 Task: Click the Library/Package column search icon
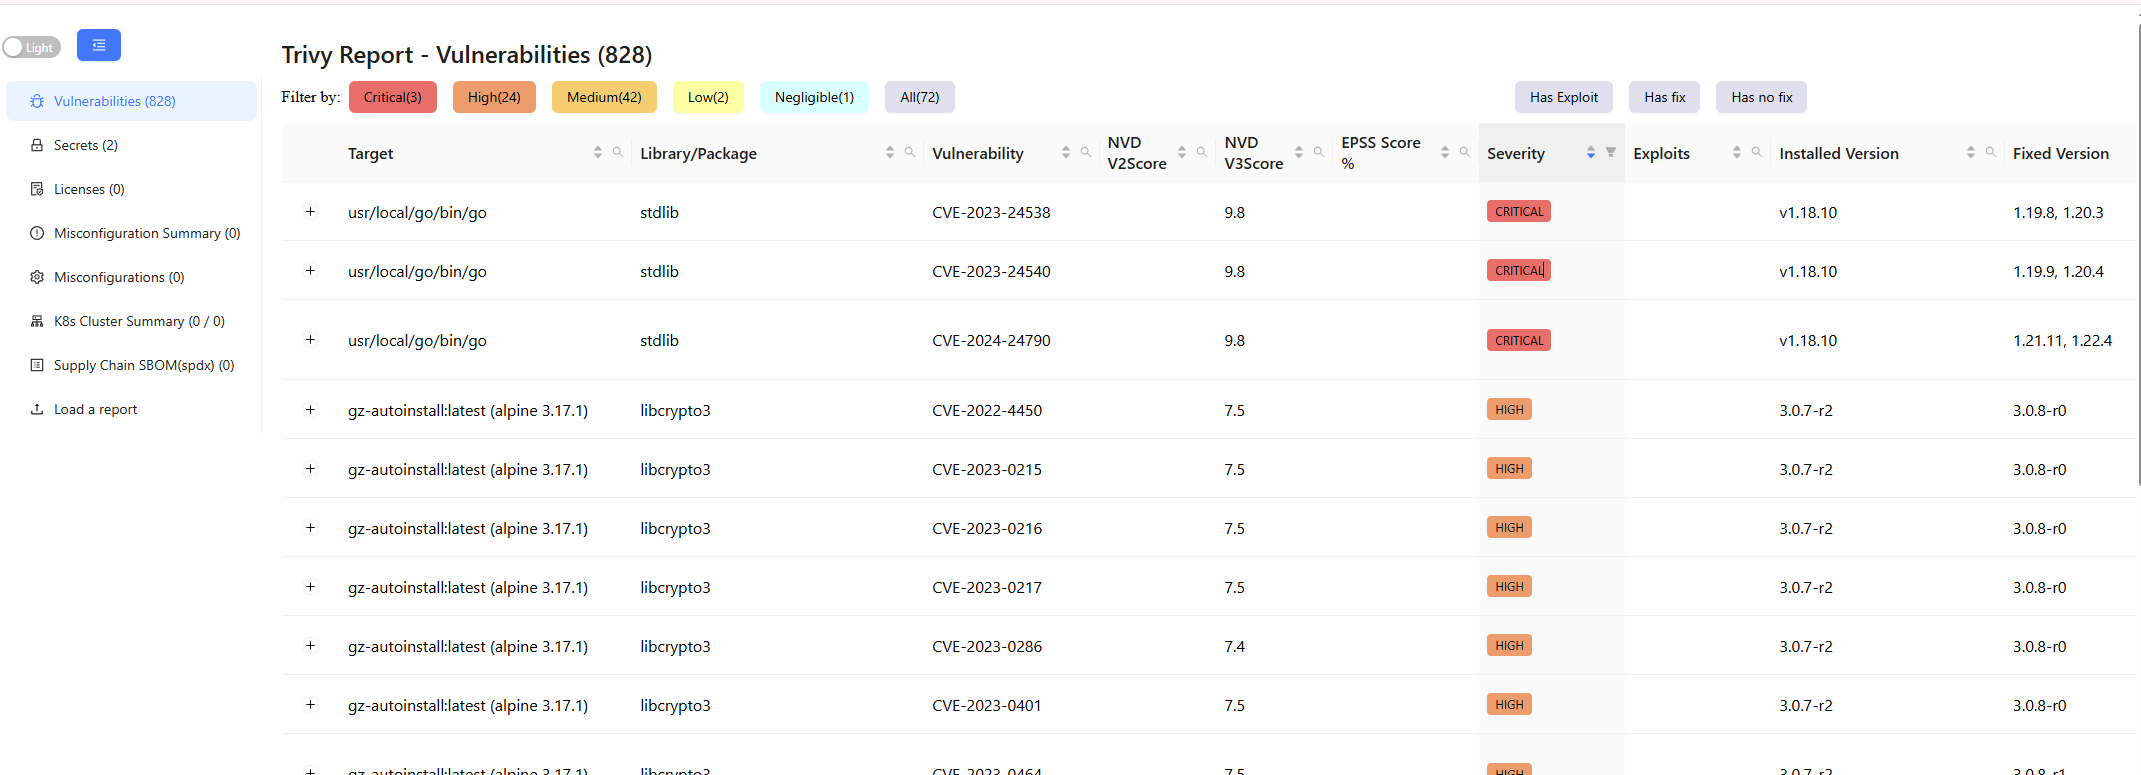[910, 152]
